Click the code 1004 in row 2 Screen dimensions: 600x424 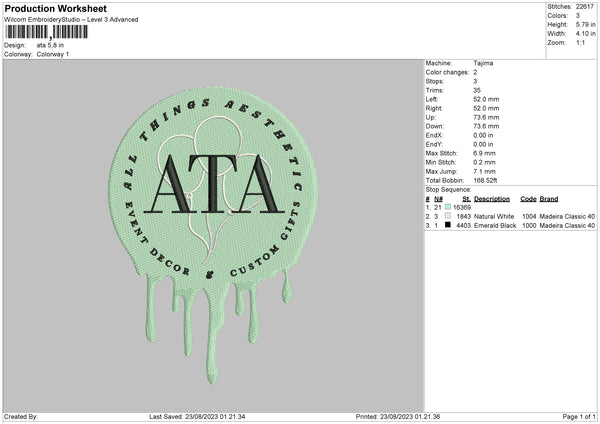[x=529, y=217]
